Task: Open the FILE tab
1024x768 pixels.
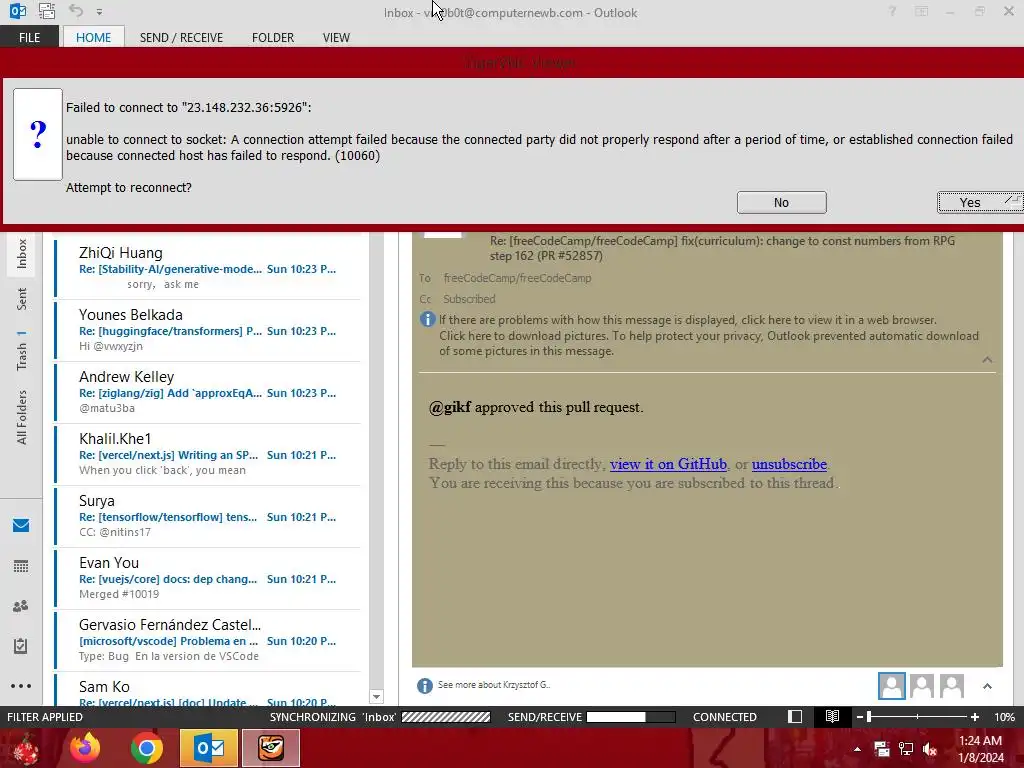Action: tap(29, 37)
